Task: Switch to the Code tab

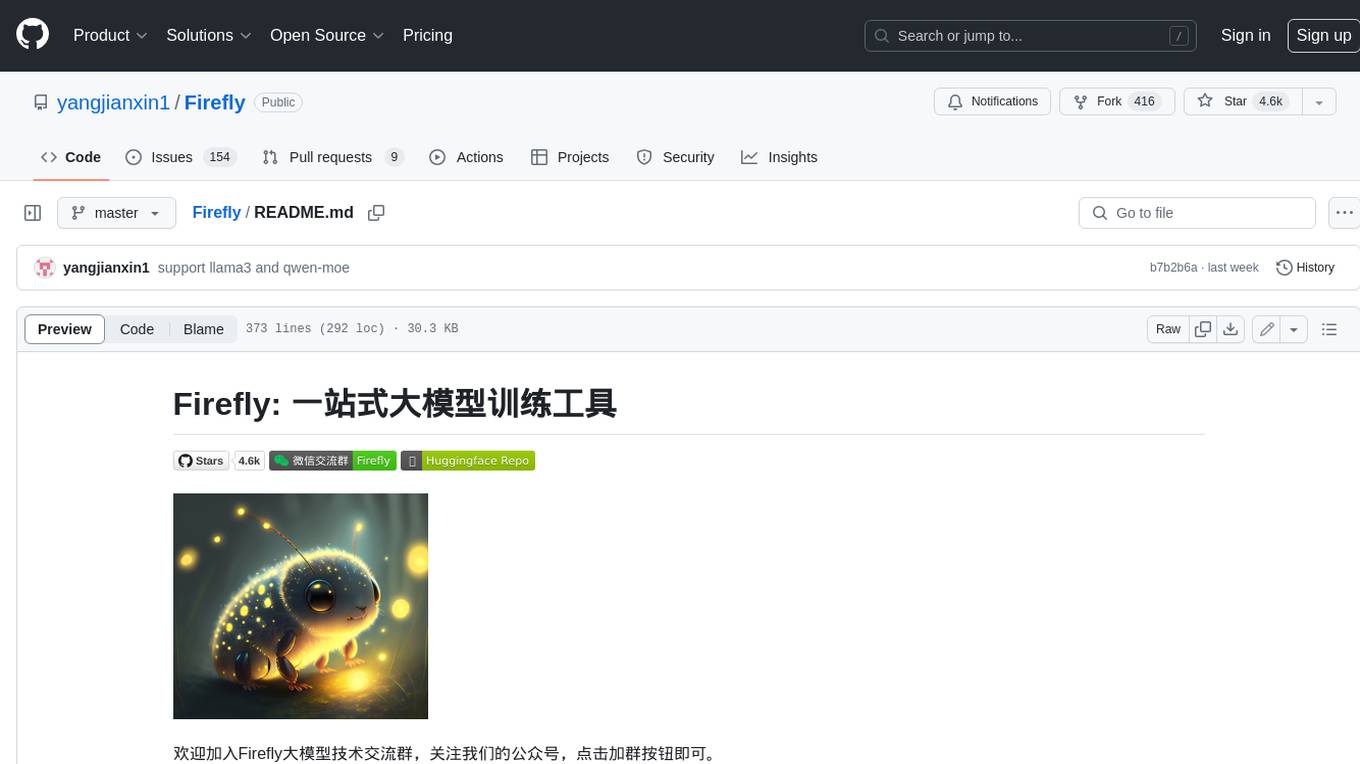Action: click(x=71, y=157)
